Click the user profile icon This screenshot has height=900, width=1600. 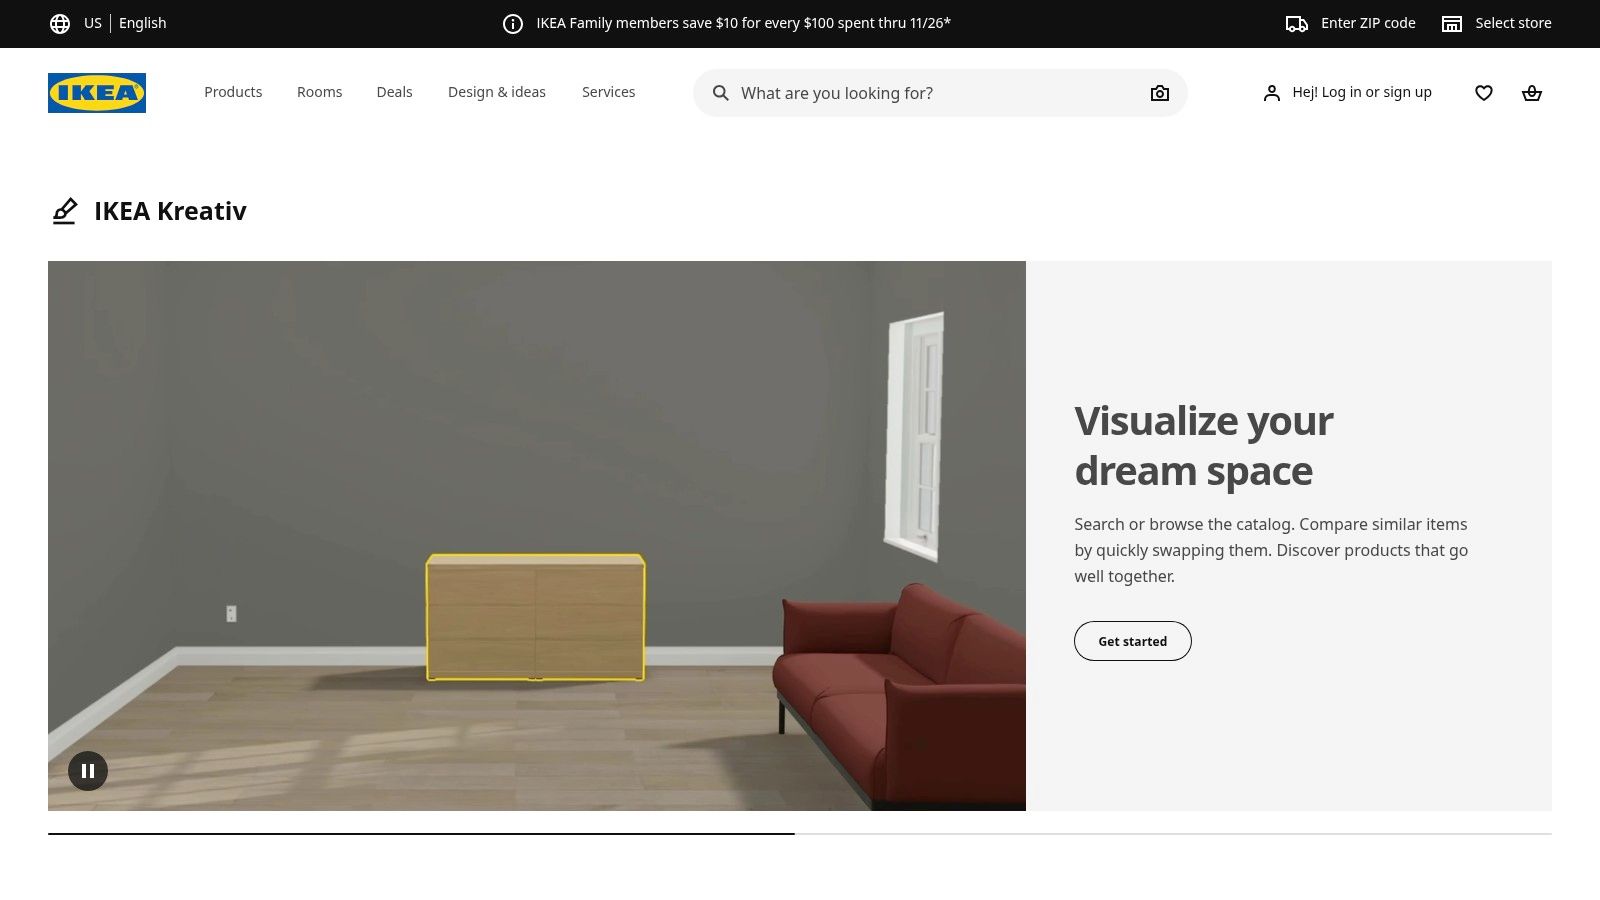[x=1272, y=93]
